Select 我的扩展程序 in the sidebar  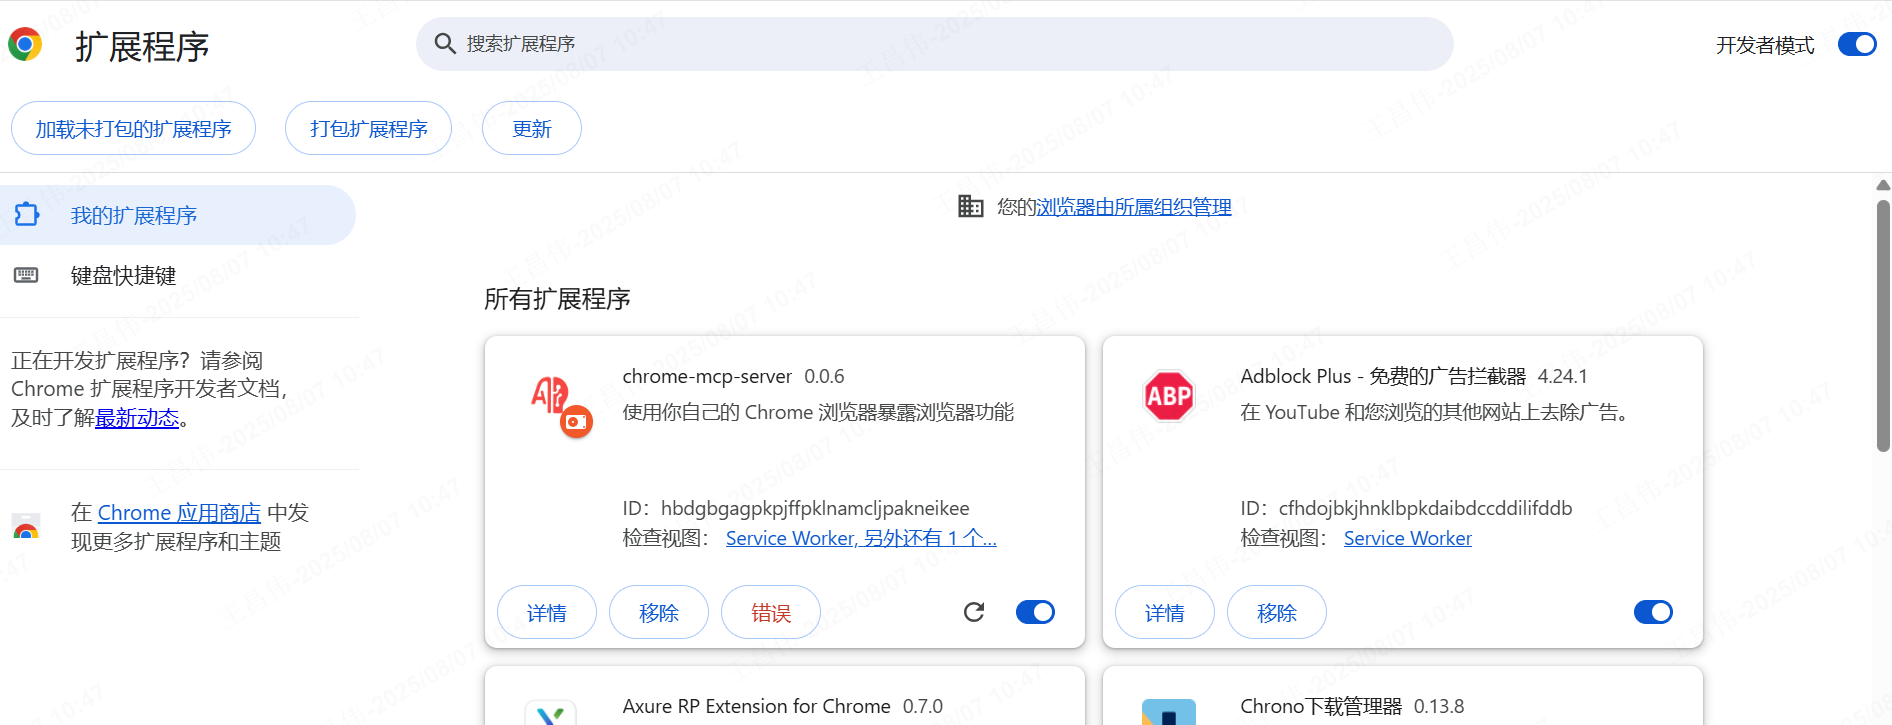coord(178,215)
